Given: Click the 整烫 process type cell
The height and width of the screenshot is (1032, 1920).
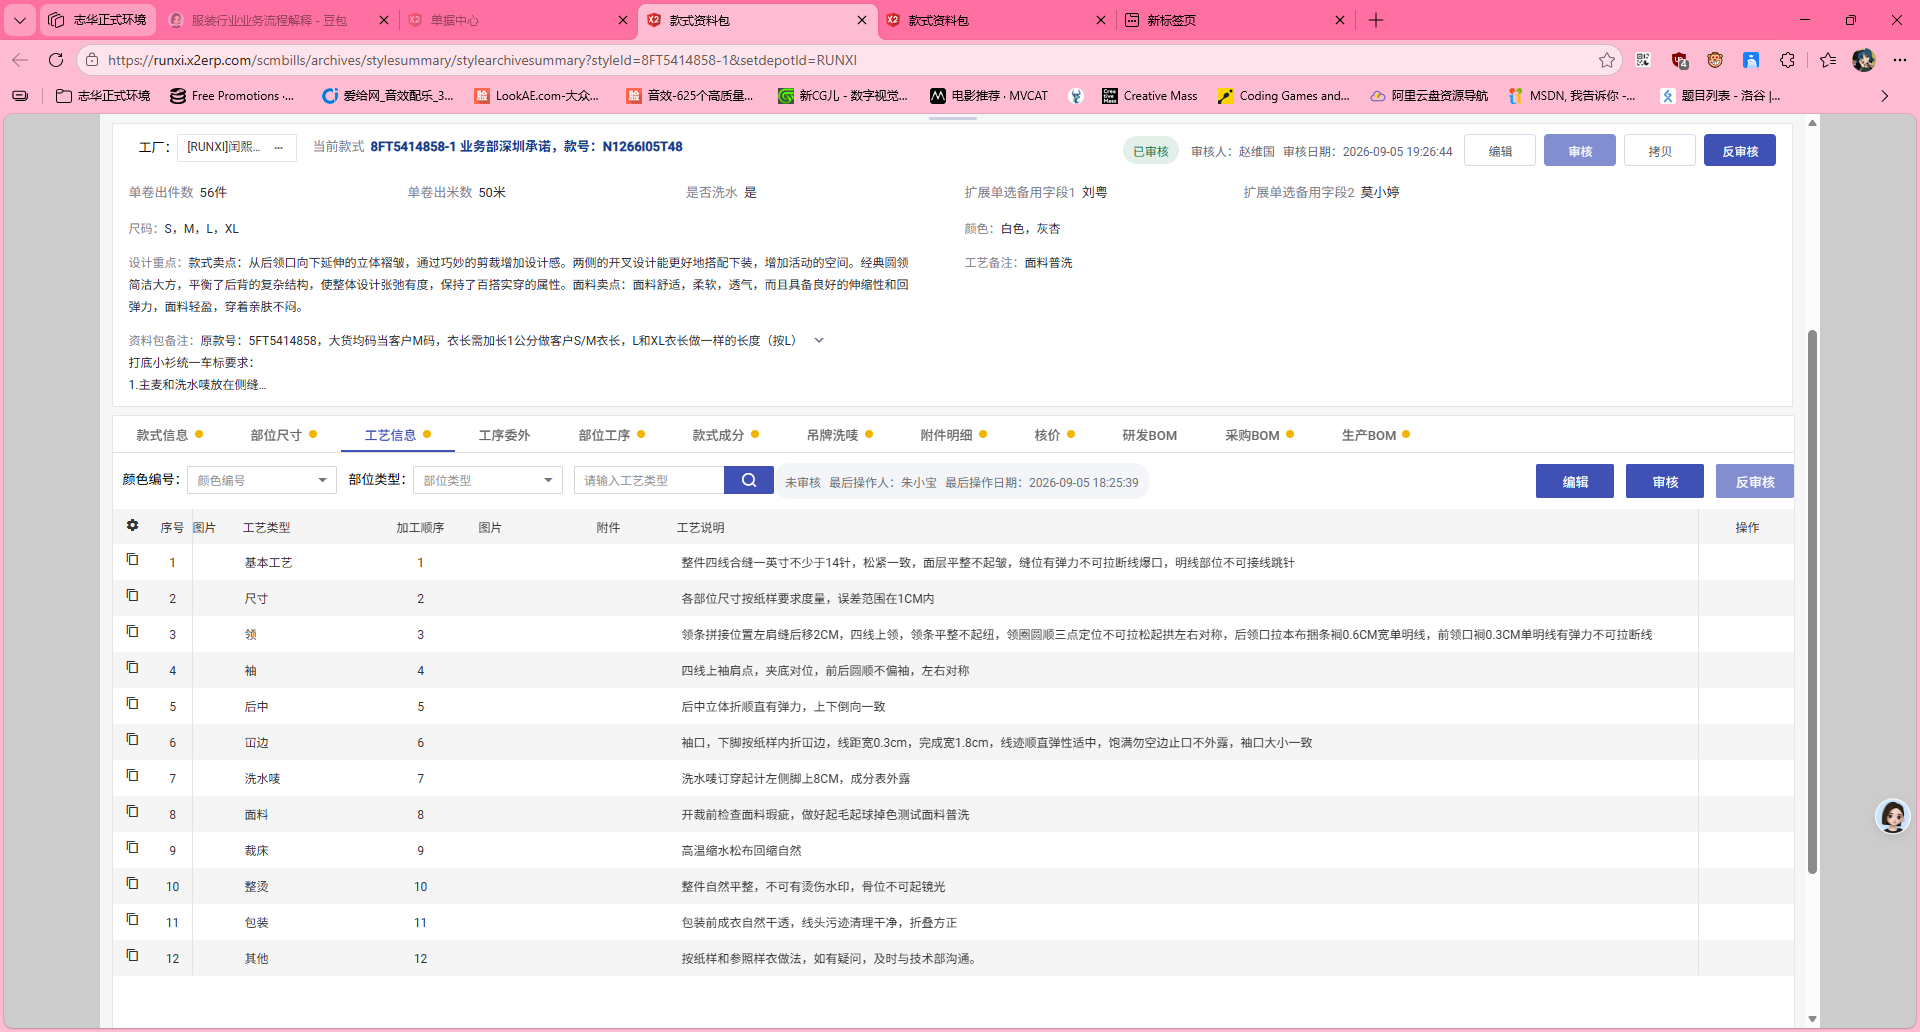Looking at the screenshot, I should pyautogui.click(x=256, y=887).
